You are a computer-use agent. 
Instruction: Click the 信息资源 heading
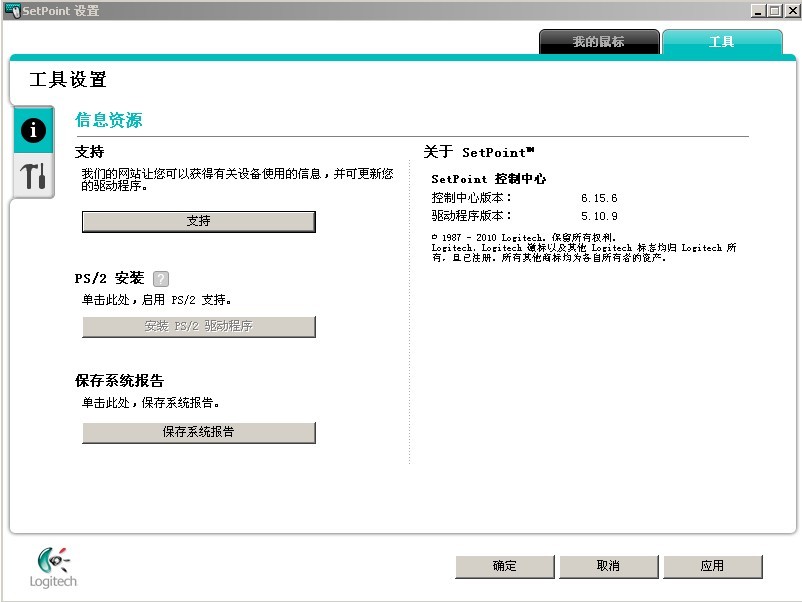pos(108,120)
